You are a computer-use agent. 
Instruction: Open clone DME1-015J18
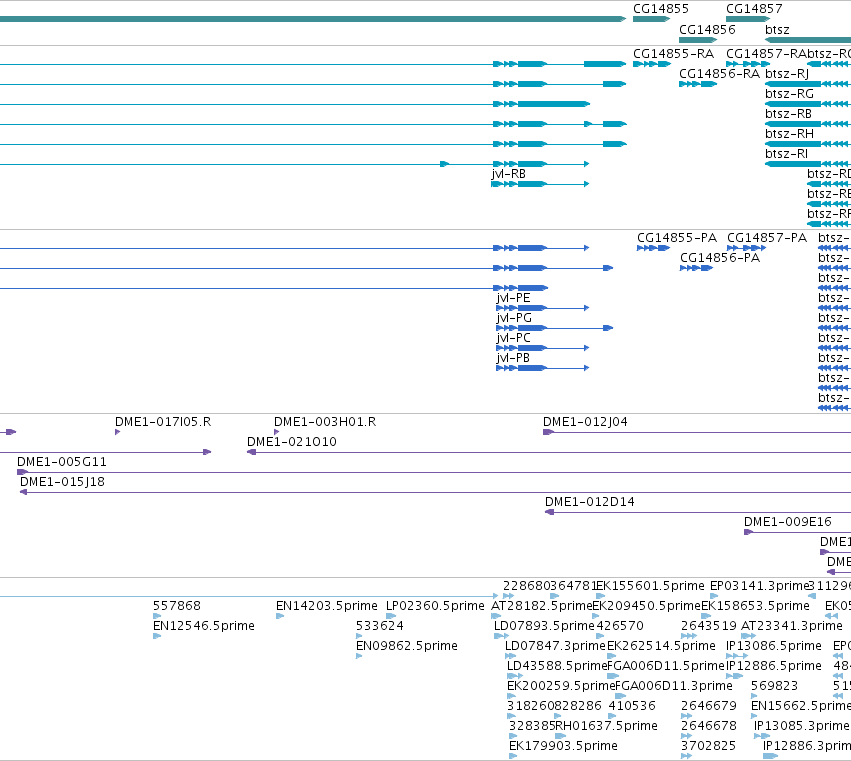pos(62,482)
